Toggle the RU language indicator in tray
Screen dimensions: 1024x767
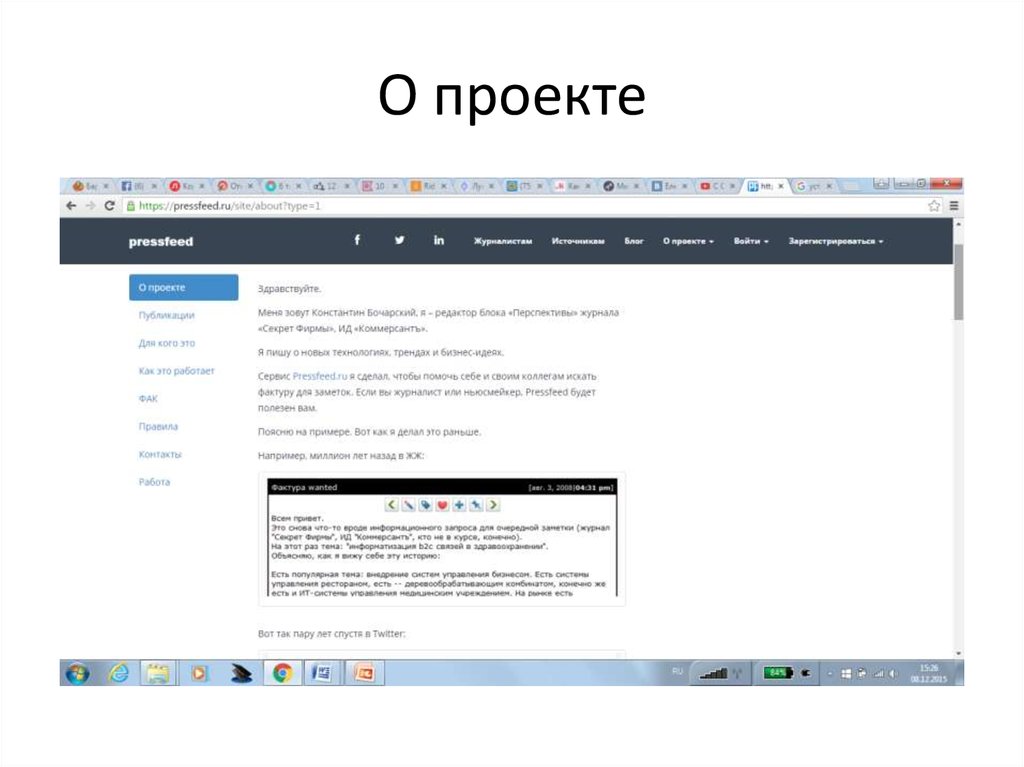click(675, 672)
